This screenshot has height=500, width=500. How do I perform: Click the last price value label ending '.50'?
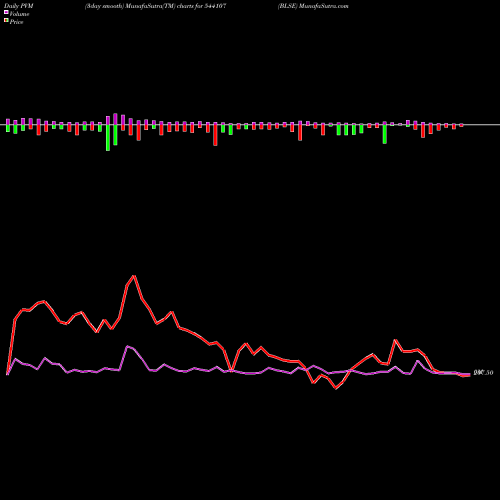point(483,373)
